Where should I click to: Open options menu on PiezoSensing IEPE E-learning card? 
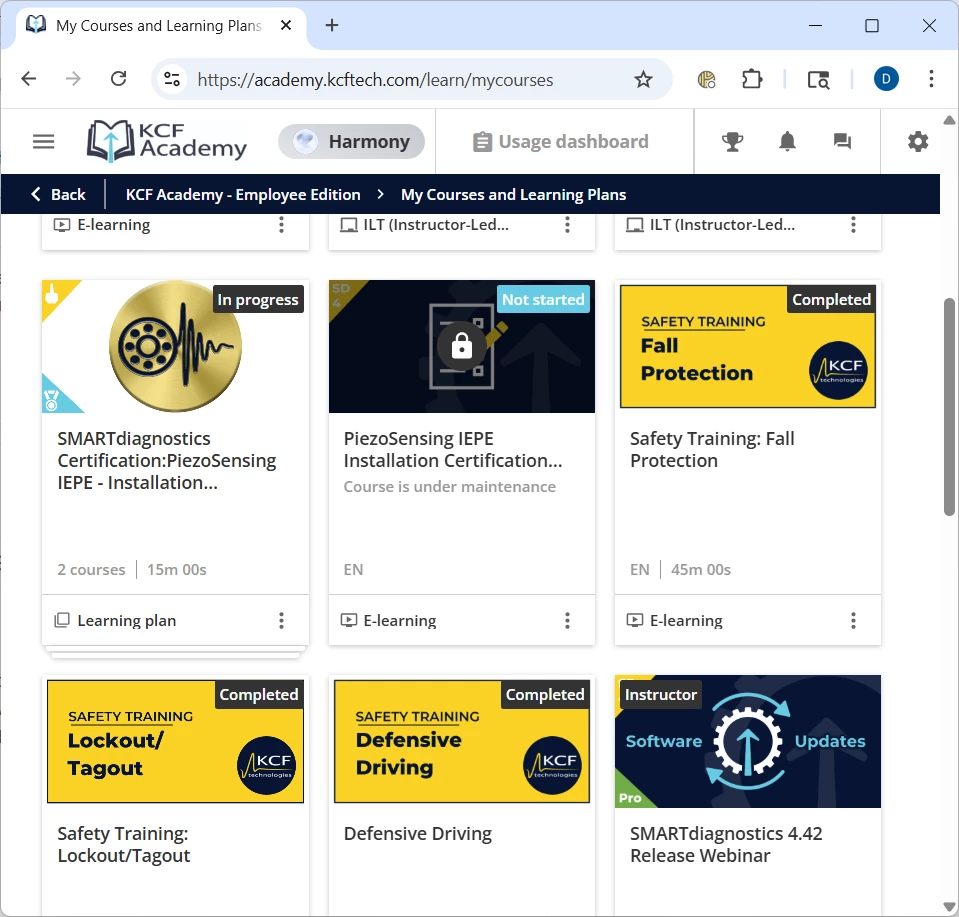(x=568, y=620)
